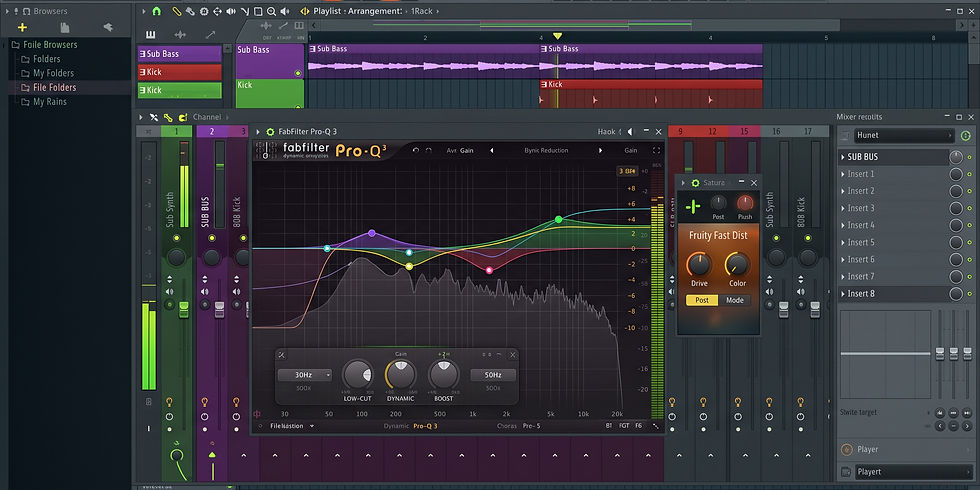Toggle the yellow LED on Sub Synth channel 1
The height and width of the screenshot is (490, 980).
pos(176,238)
